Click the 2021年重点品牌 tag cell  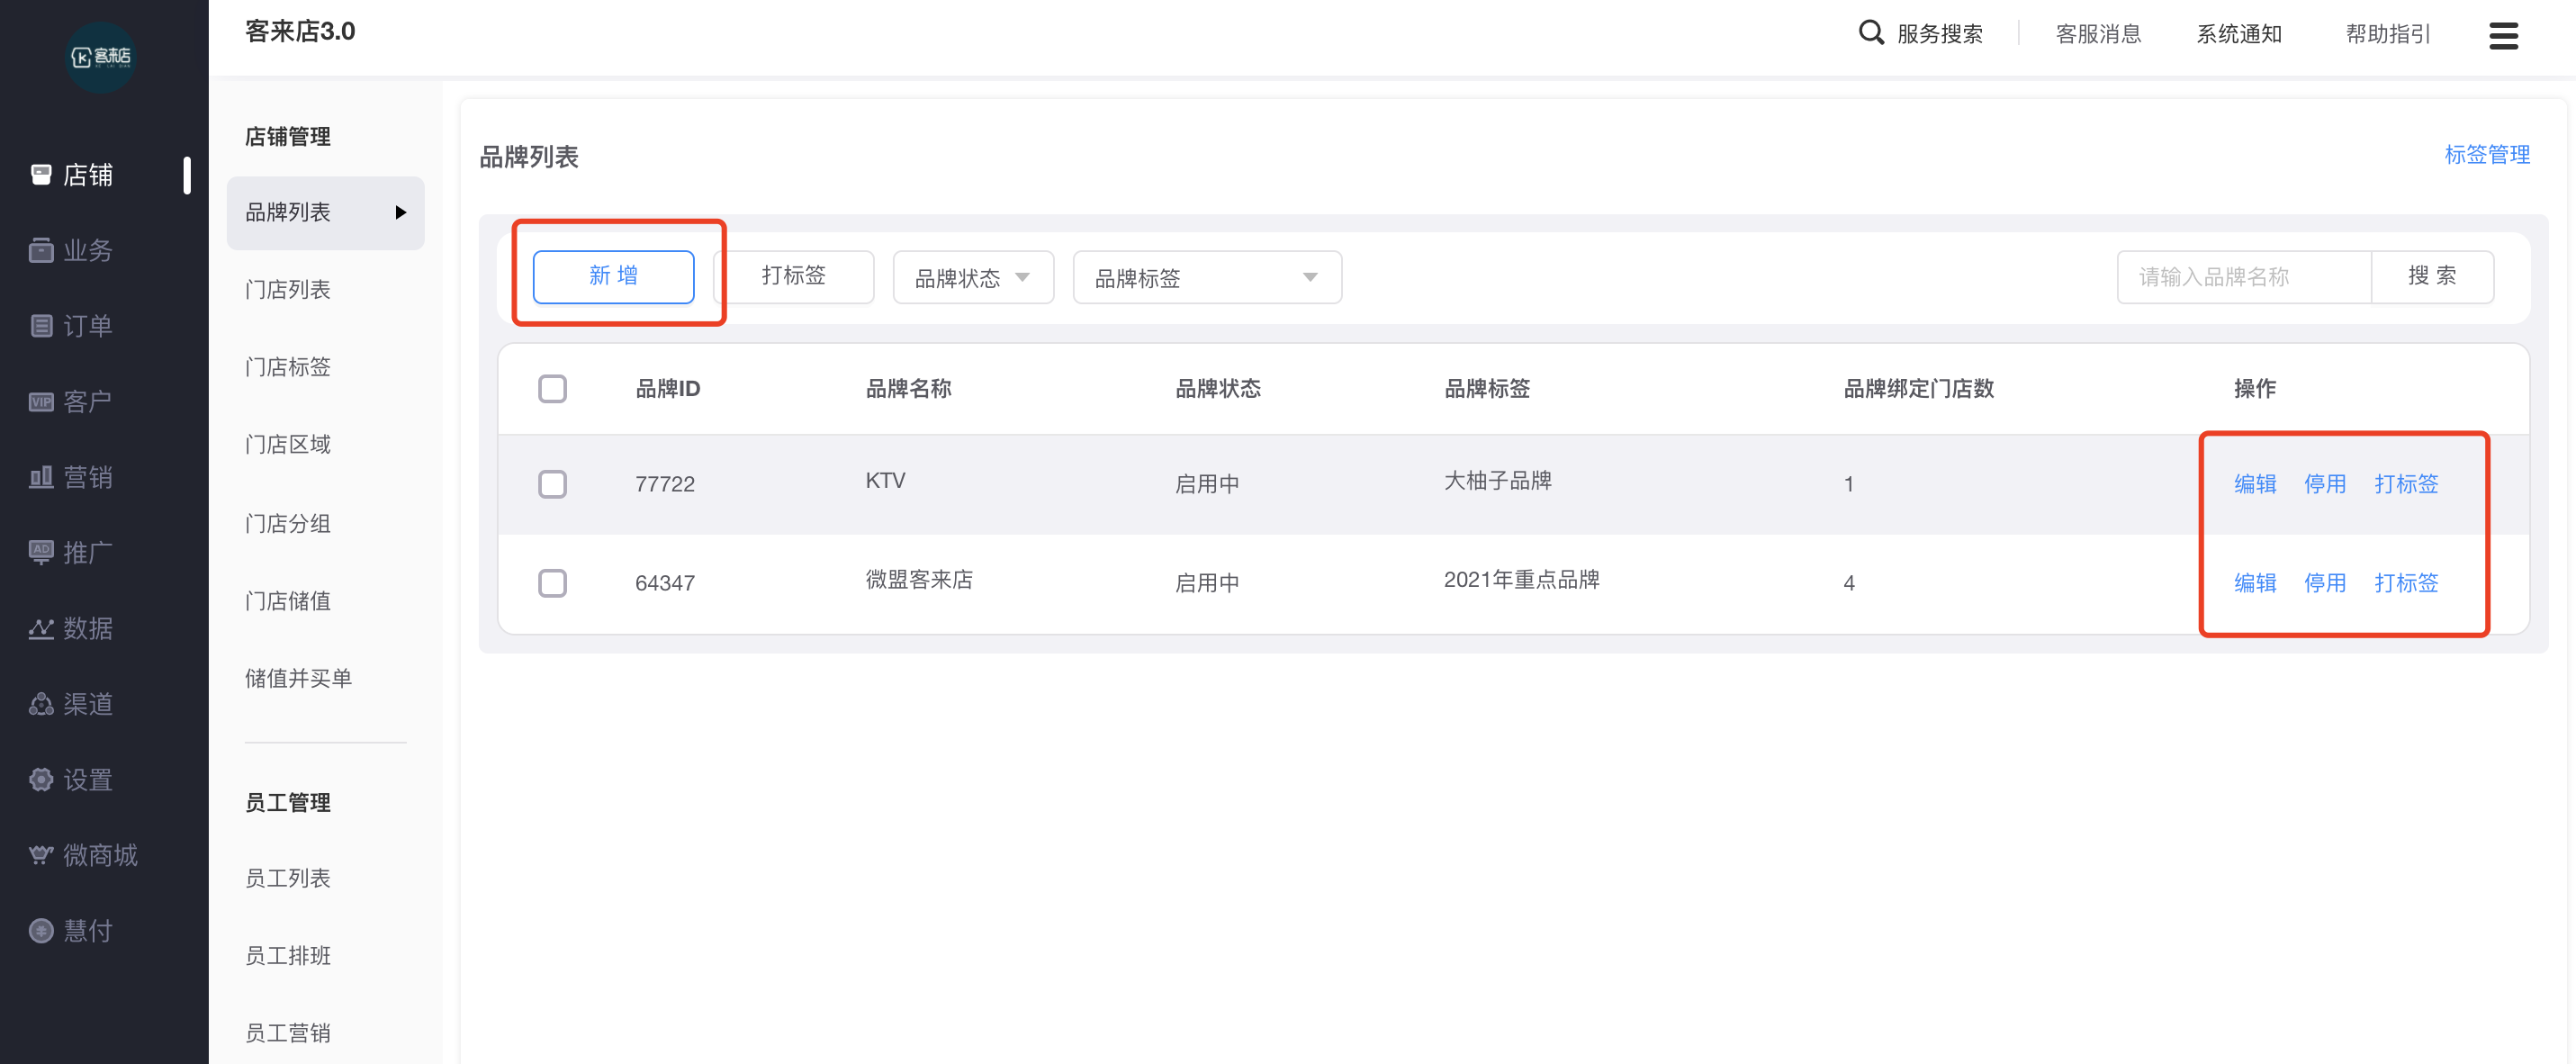(1522, 580)
